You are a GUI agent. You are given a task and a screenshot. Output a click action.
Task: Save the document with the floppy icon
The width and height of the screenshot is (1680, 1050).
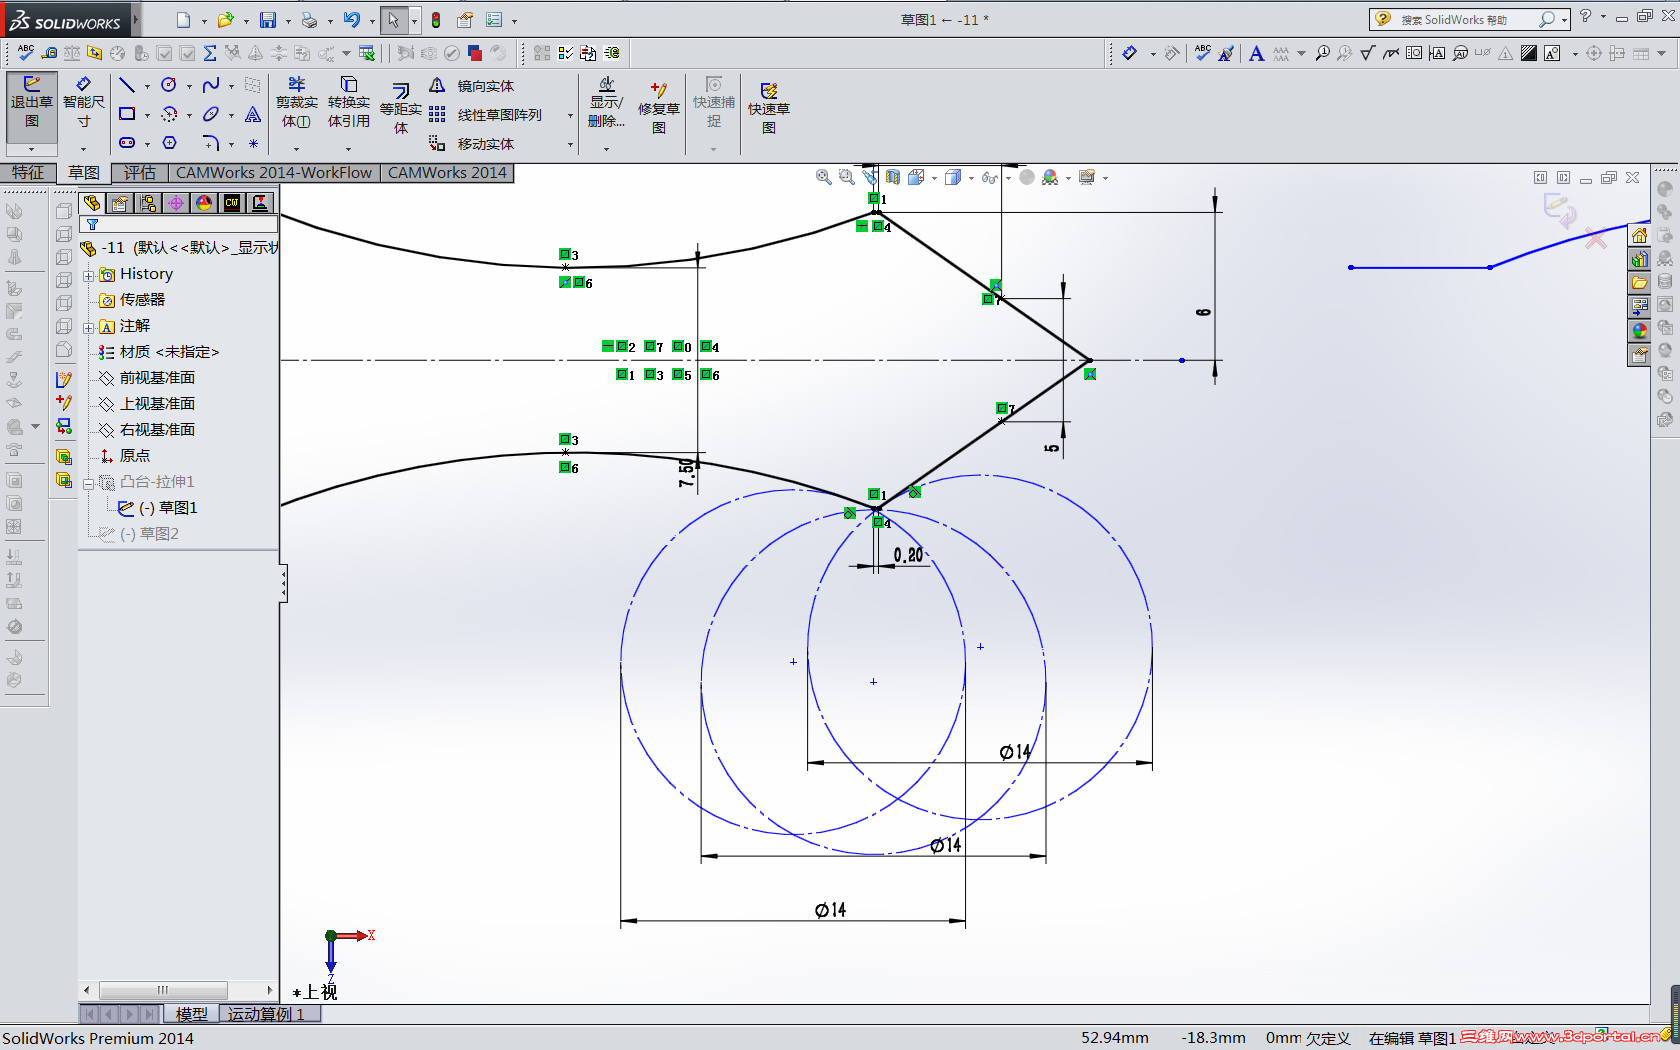(x=267, y=20)
